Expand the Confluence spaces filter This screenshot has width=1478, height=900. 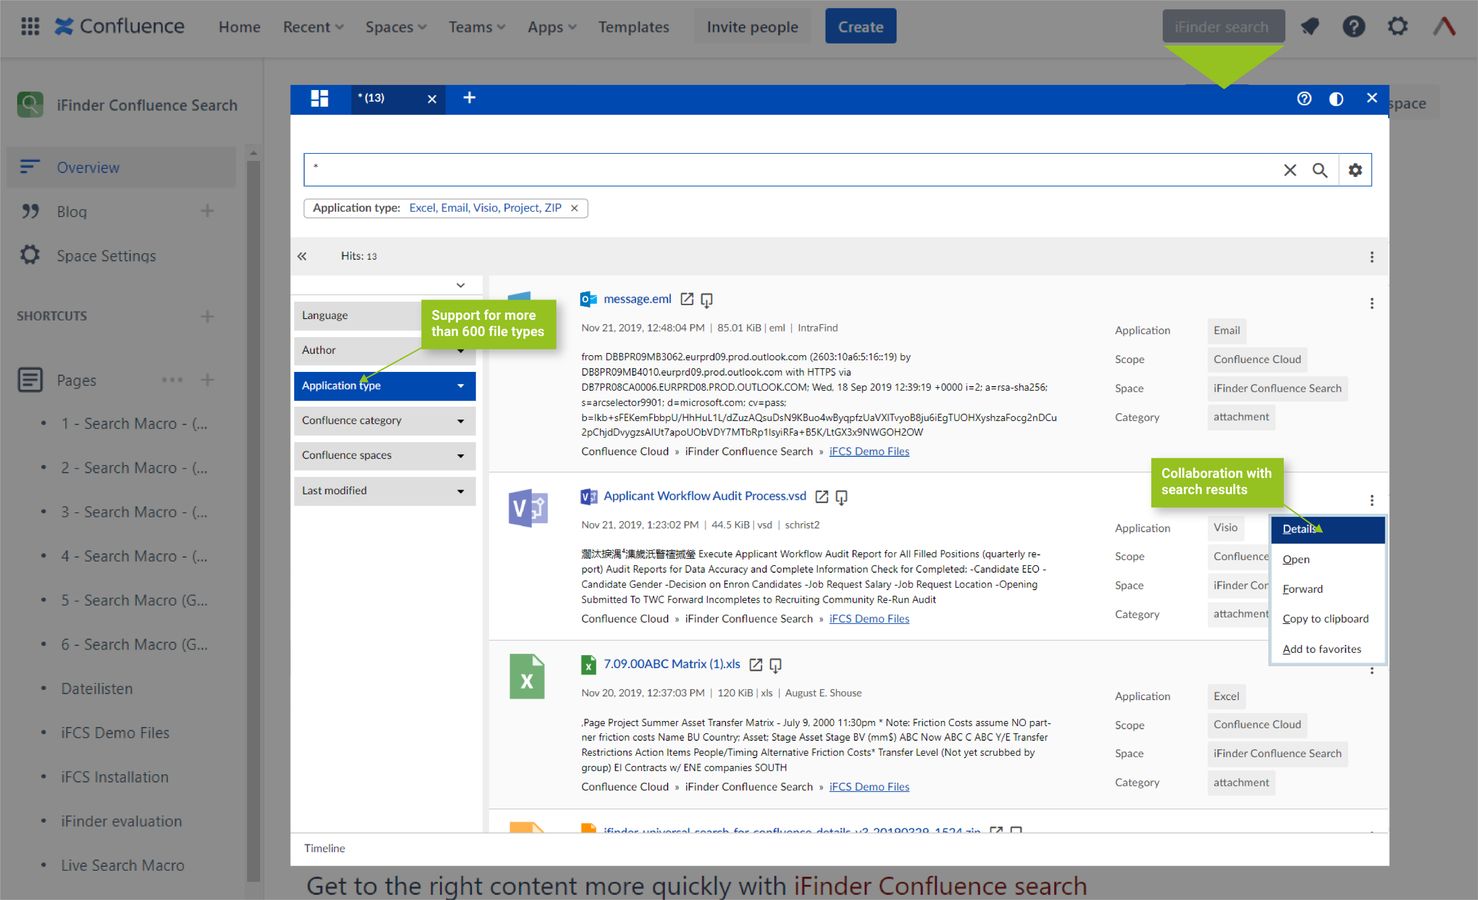pyautogui.click(x=385, y=456)
